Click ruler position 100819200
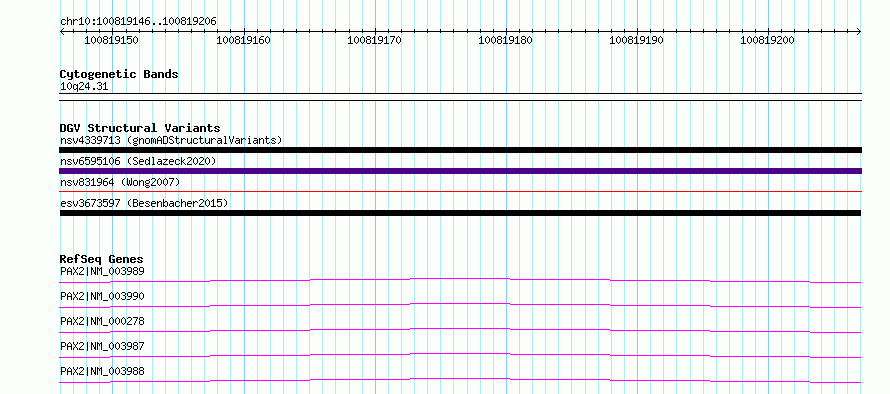This screenshot has height=394, width=890. (767, 41)
